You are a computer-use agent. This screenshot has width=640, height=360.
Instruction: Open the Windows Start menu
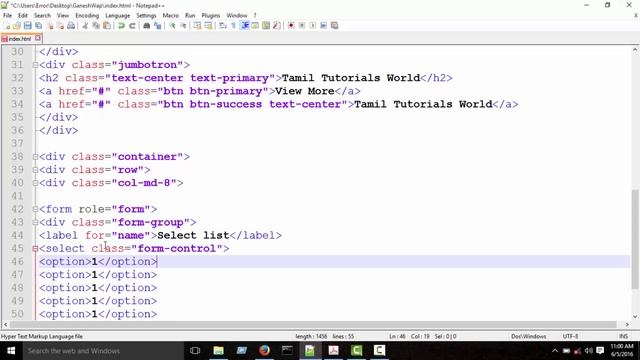click(11, 351)
